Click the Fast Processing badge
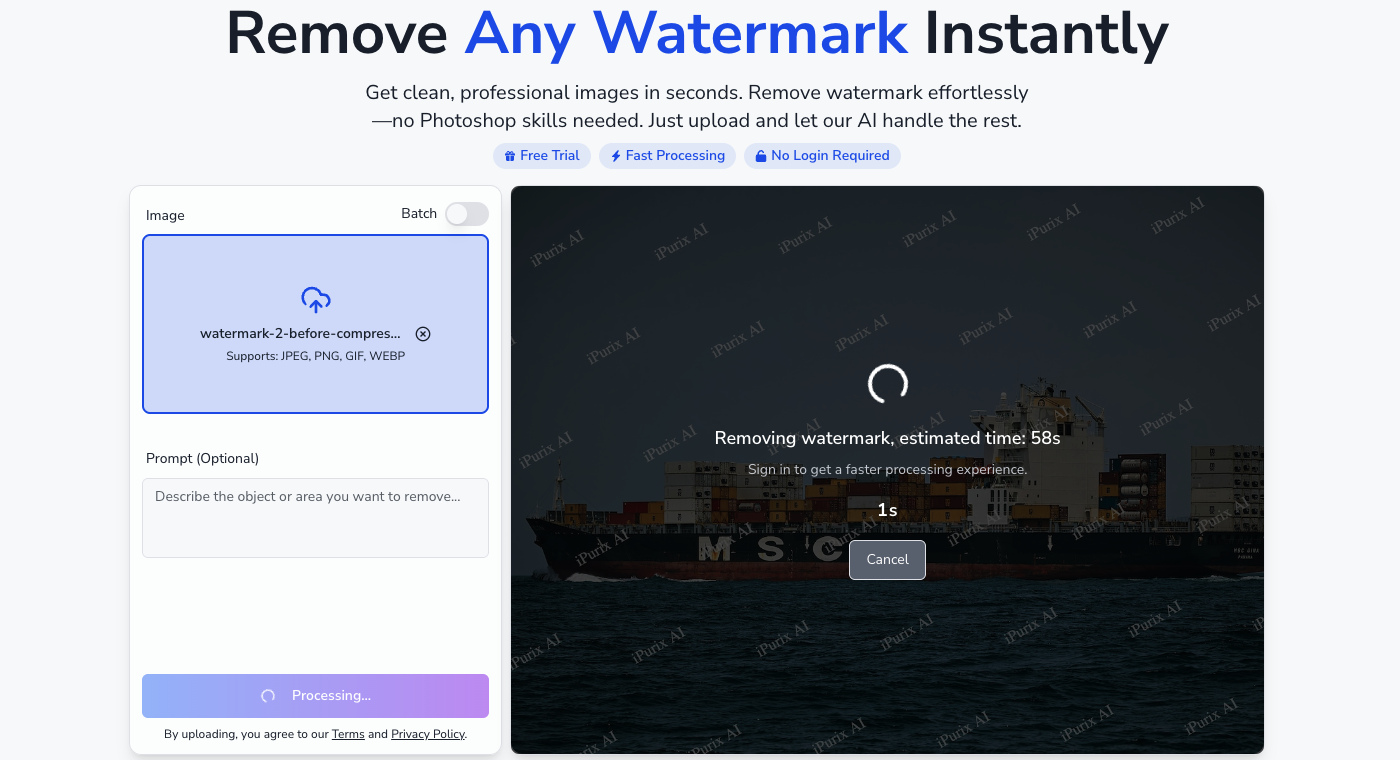1400x760 pixels. click(x=667, y=156)
